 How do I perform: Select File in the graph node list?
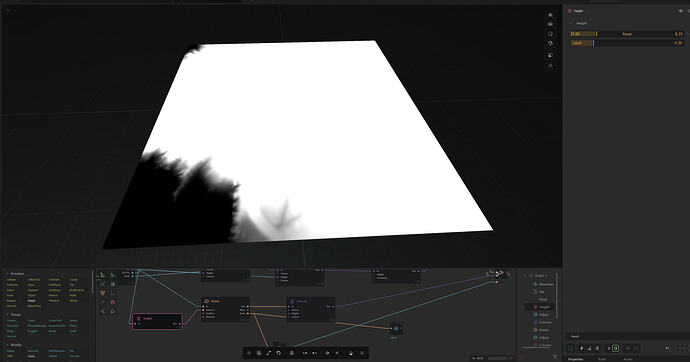pyautogui.click(x=542, y=292)
